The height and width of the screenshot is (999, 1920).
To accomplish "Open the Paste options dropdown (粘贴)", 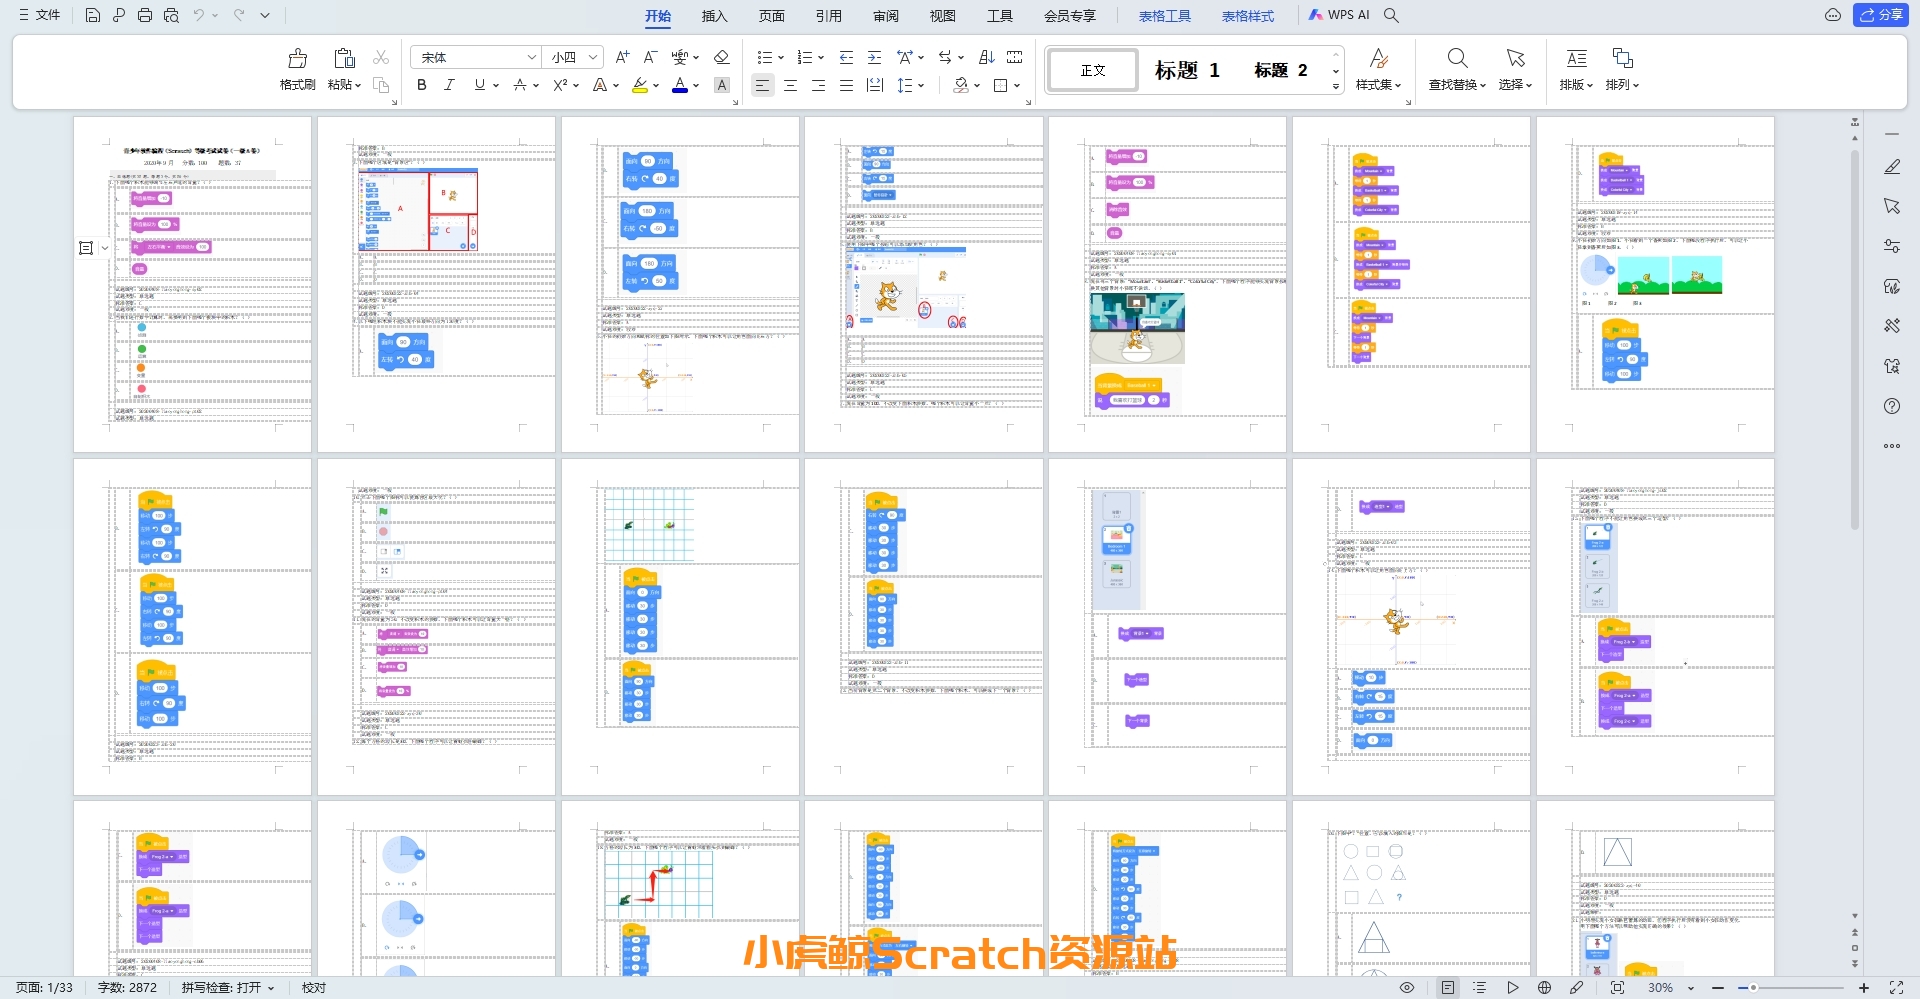I will [344, 85].
